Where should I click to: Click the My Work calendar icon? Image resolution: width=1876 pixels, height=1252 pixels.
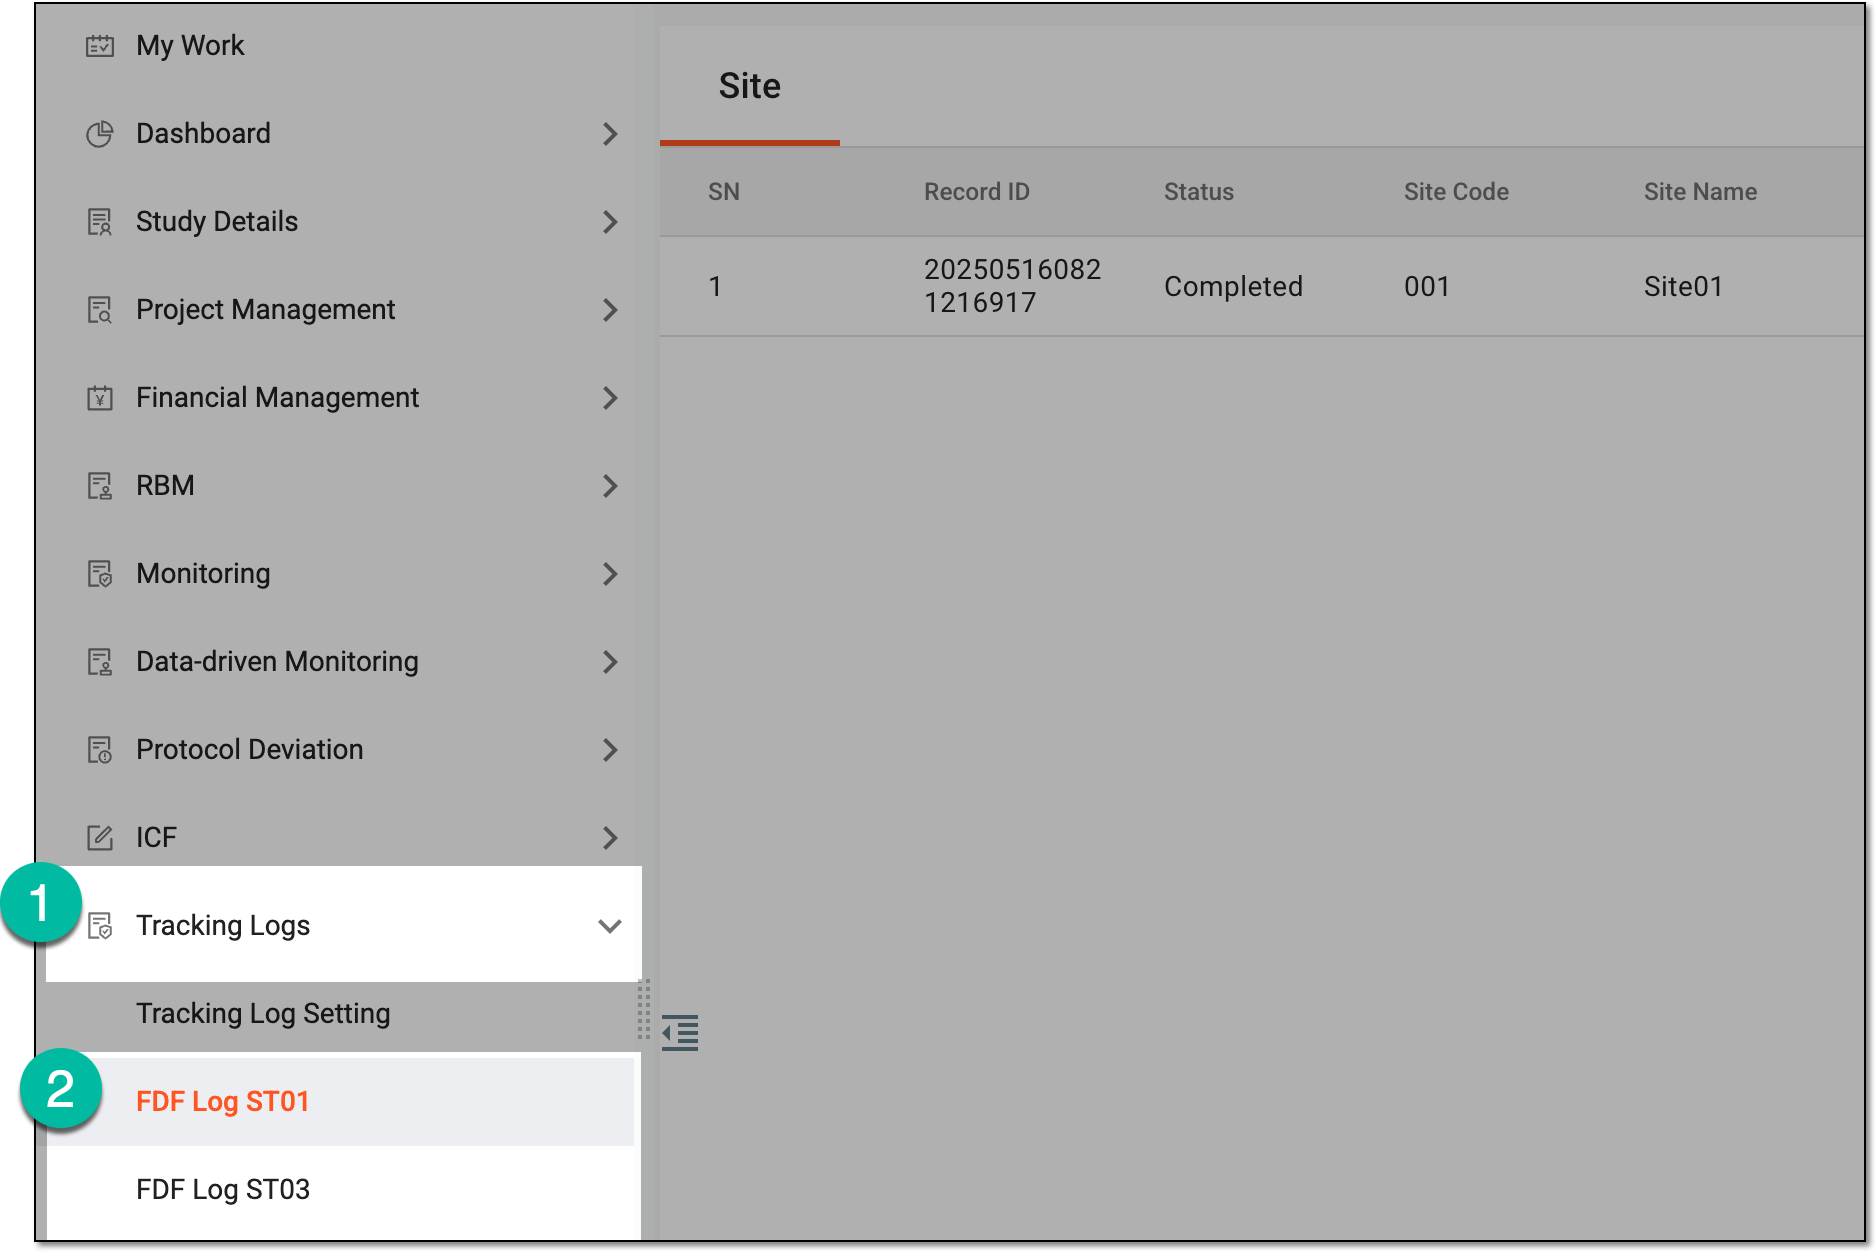100,46
